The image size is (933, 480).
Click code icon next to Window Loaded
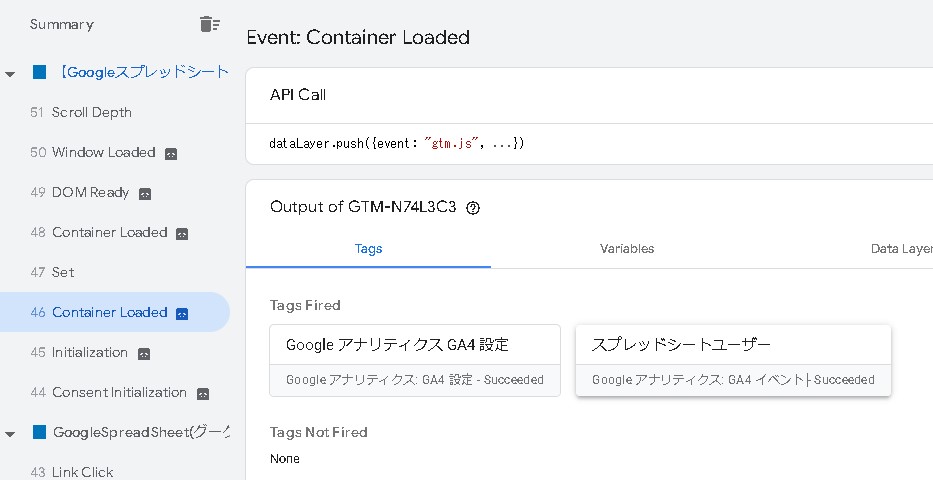171,154
